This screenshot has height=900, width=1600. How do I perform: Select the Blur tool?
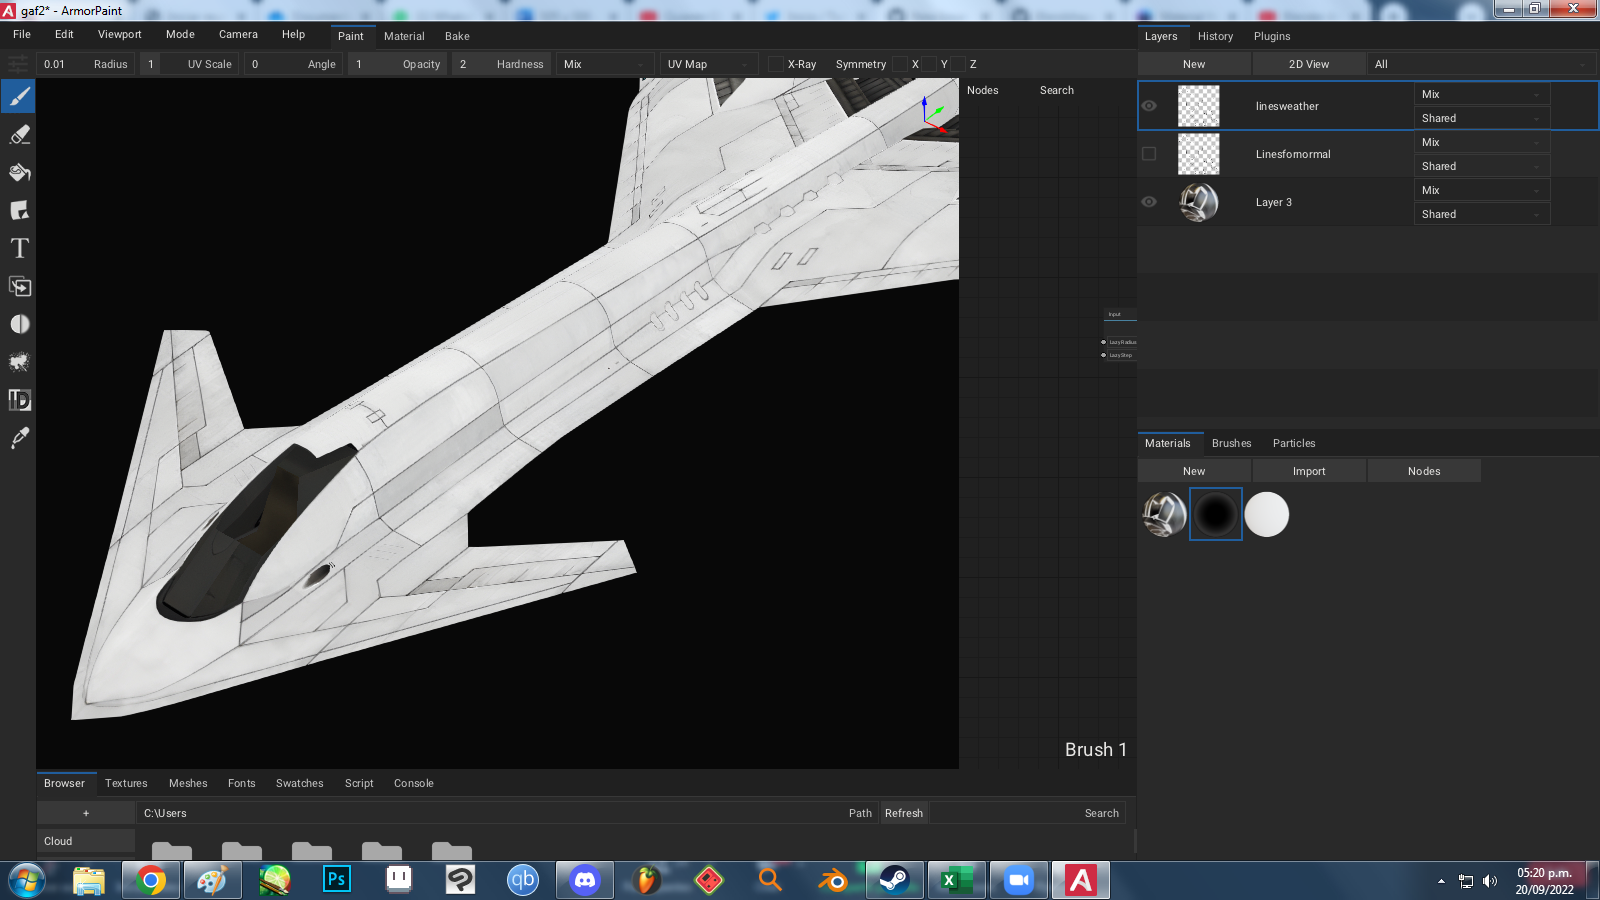(x=19, y=324)
